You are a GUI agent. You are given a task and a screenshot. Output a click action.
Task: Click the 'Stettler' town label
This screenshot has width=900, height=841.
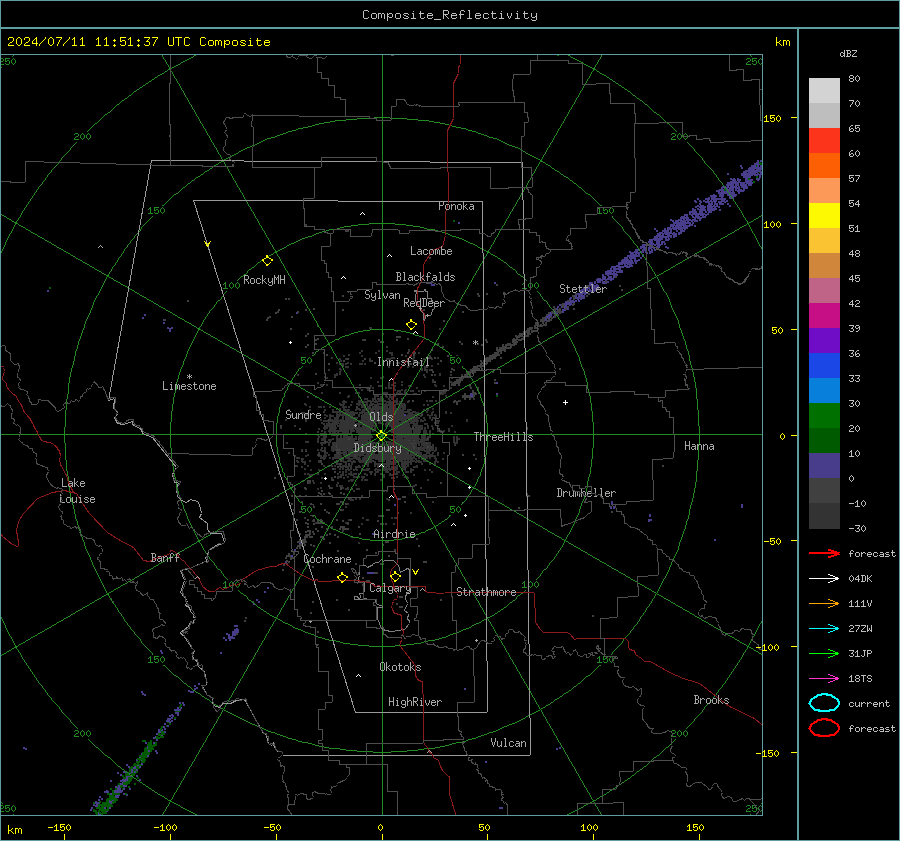583,289
